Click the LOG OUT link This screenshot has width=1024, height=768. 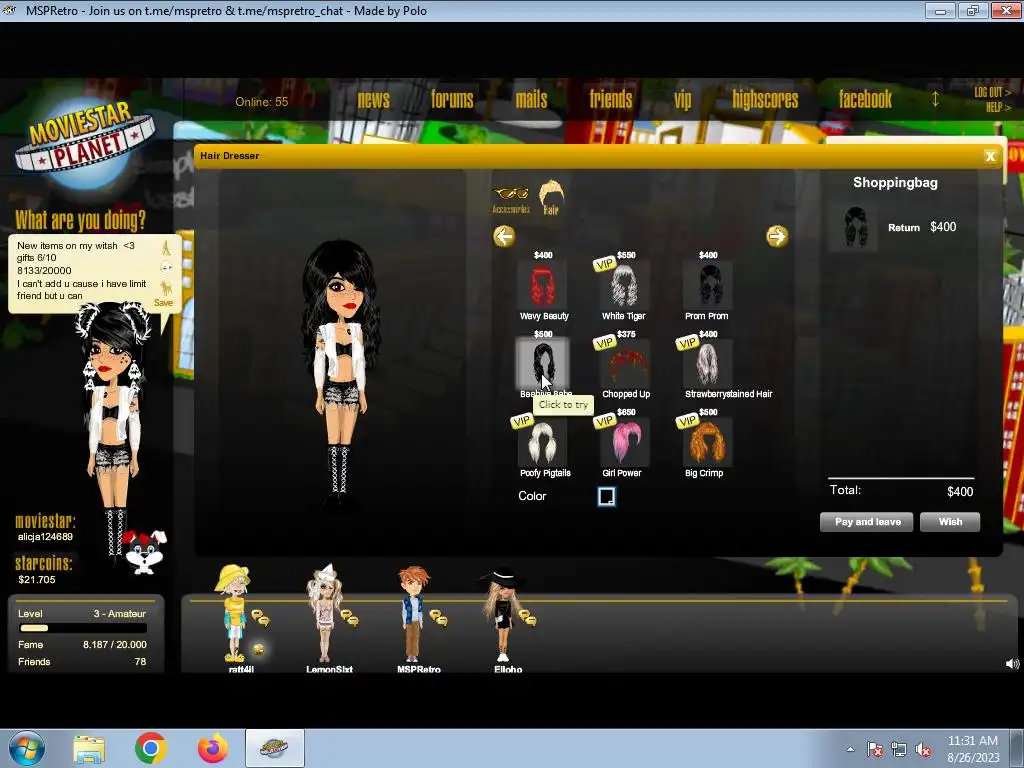point(991,92)
